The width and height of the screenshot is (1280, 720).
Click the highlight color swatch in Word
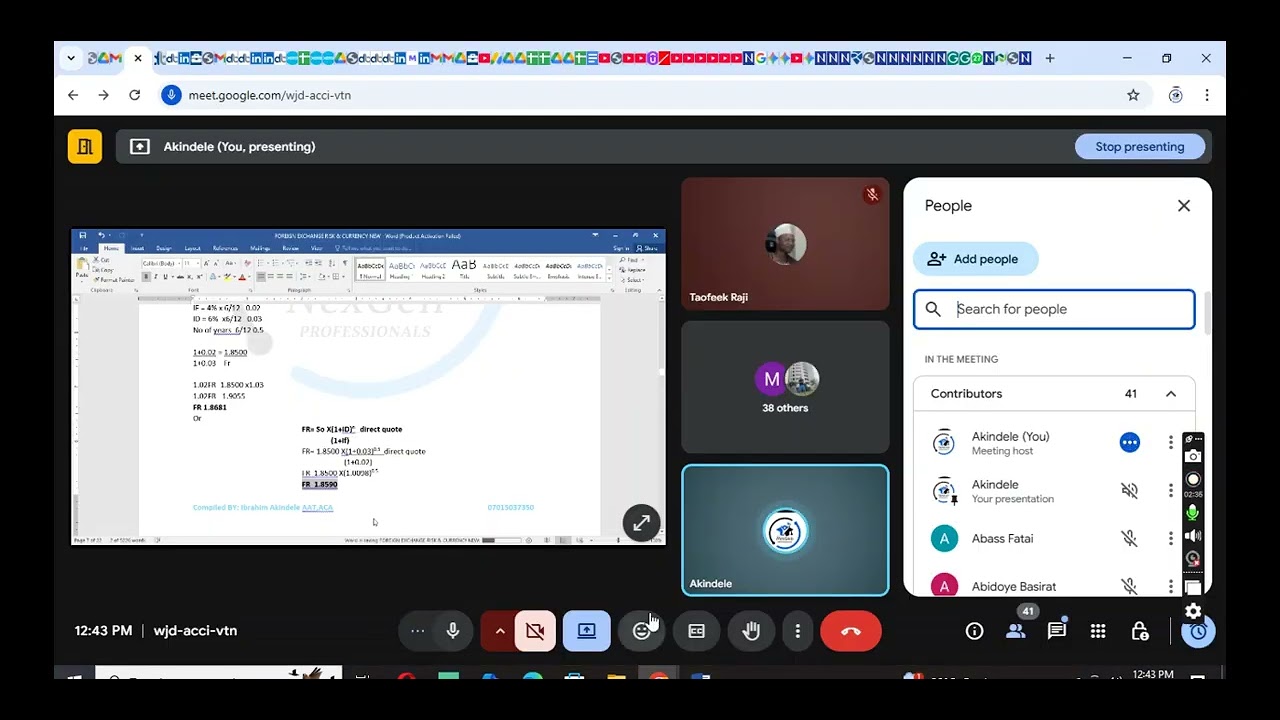[228, 277]
